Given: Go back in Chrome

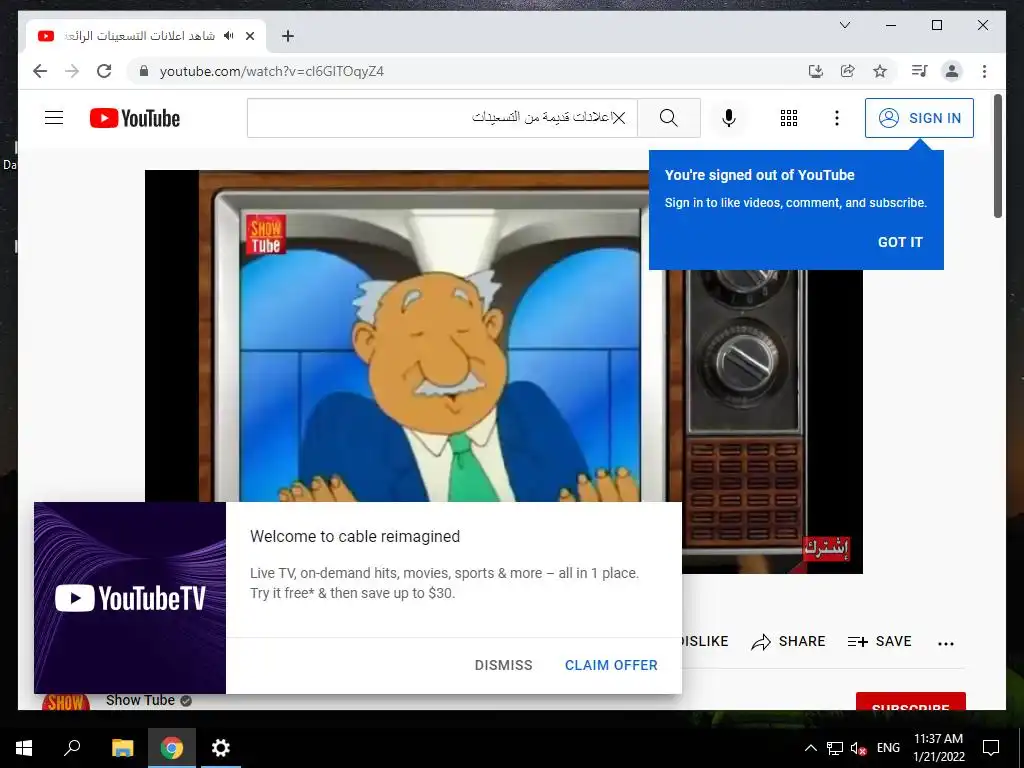Looking at the screenshot, I should pyautogui.click(x=40, y=71).
